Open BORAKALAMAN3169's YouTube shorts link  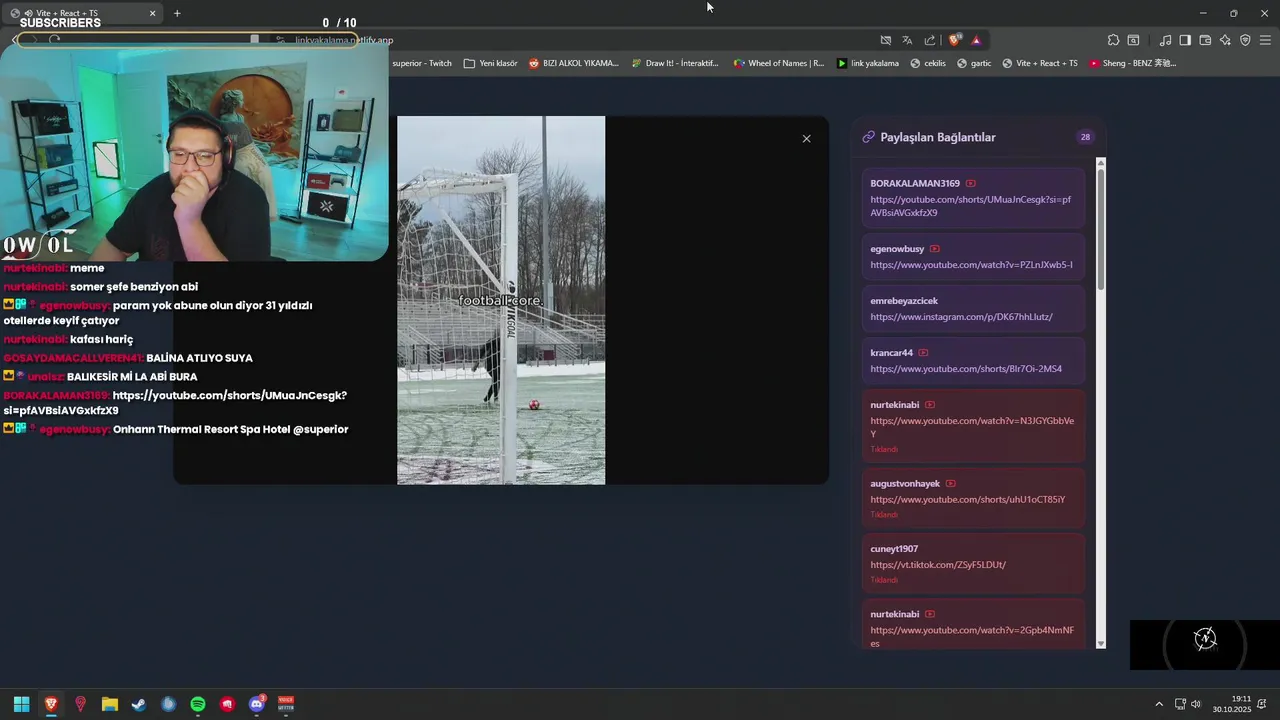(971, 206)
